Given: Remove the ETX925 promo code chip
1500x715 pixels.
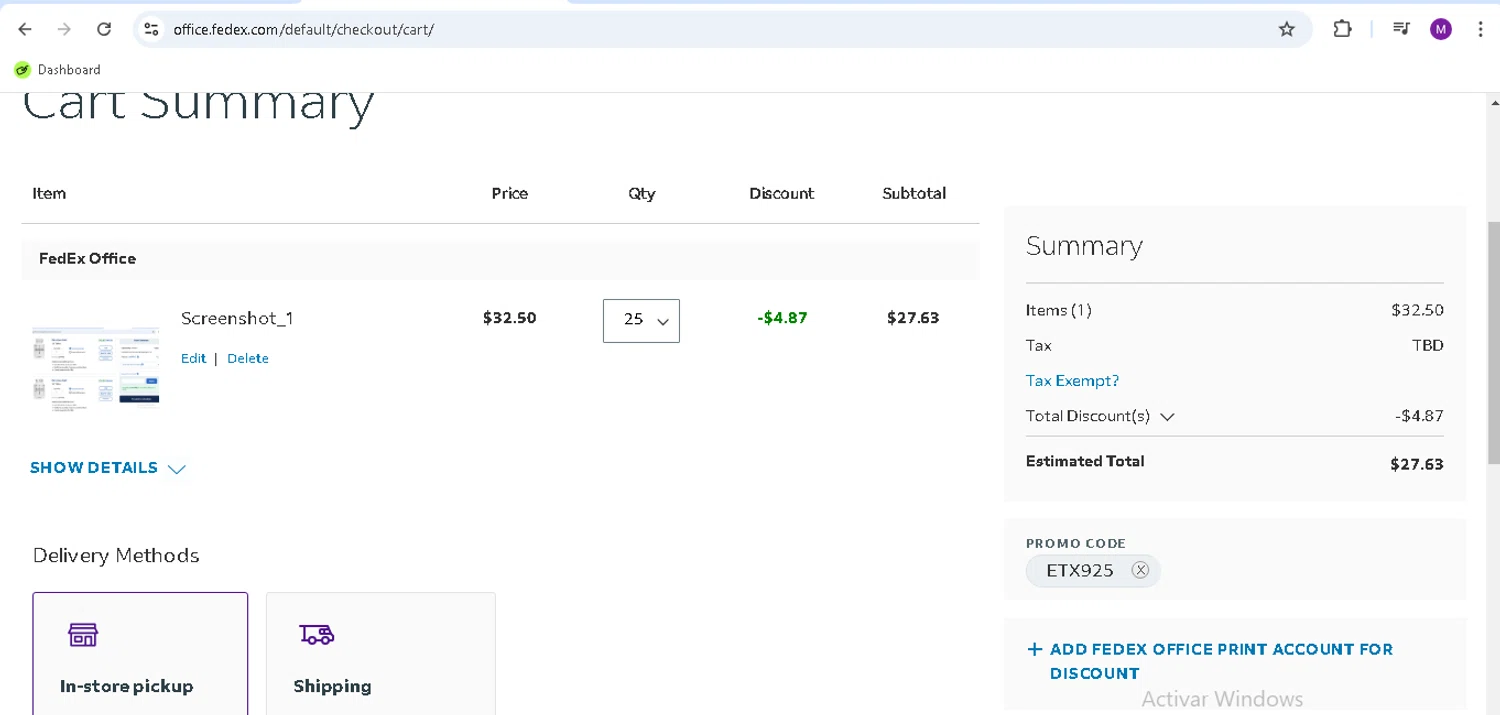Looking at the screenshot, I should [x=1140, y=570].
